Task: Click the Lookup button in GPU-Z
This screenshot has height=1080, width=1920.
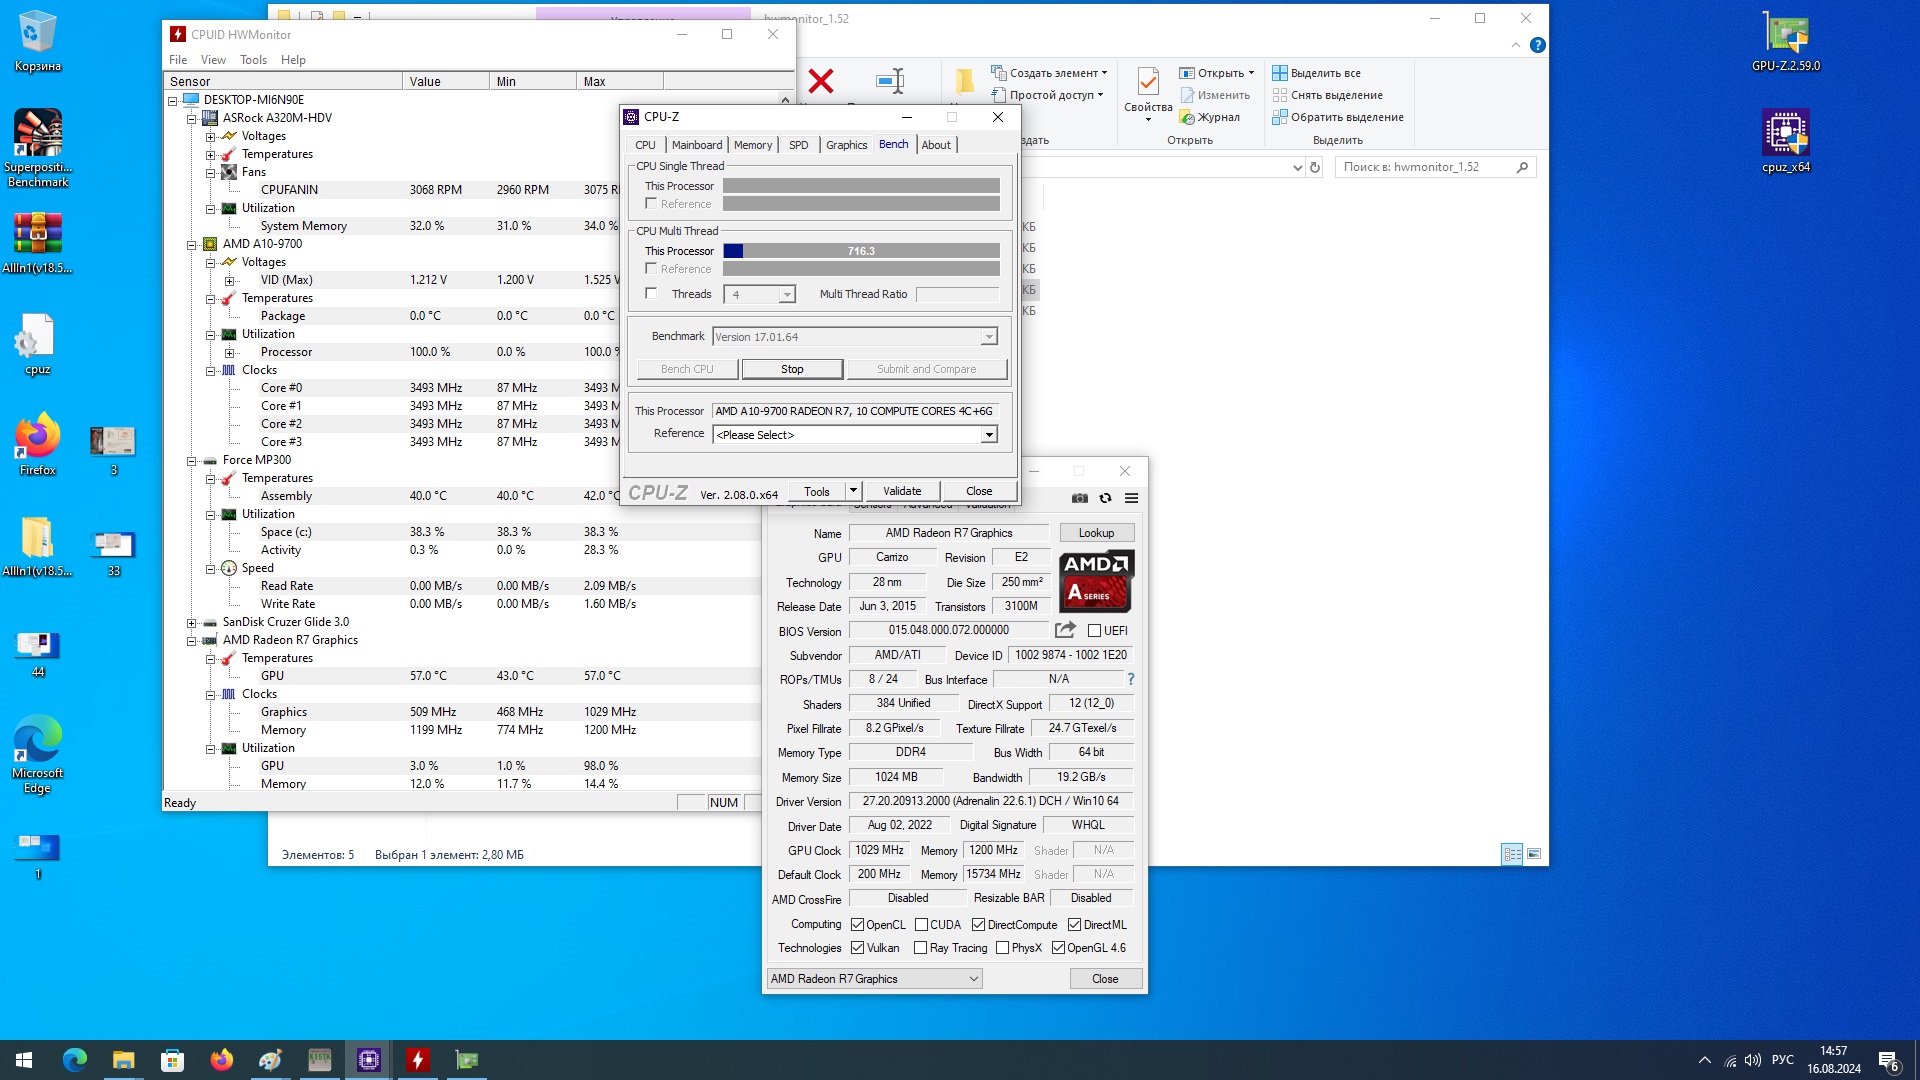Action: pos(1096,533)
